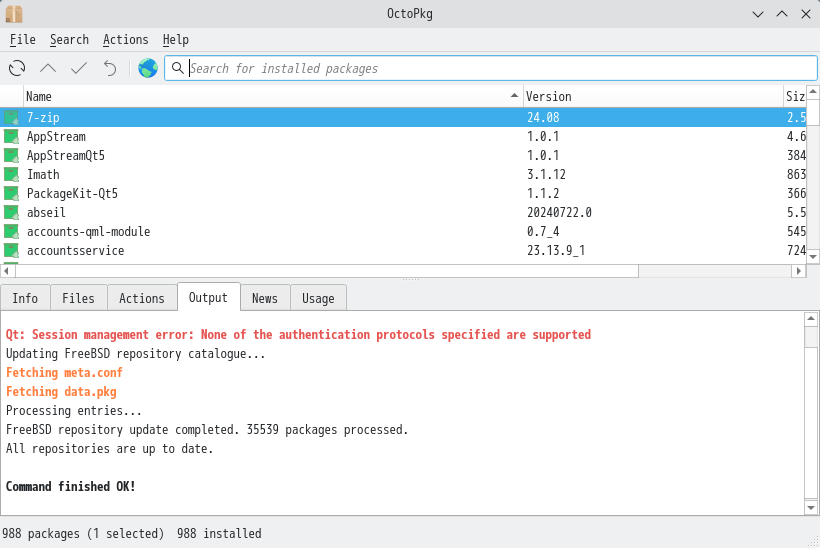Click version 23.13.9_1 of accountsservice

tap(555, 250)
